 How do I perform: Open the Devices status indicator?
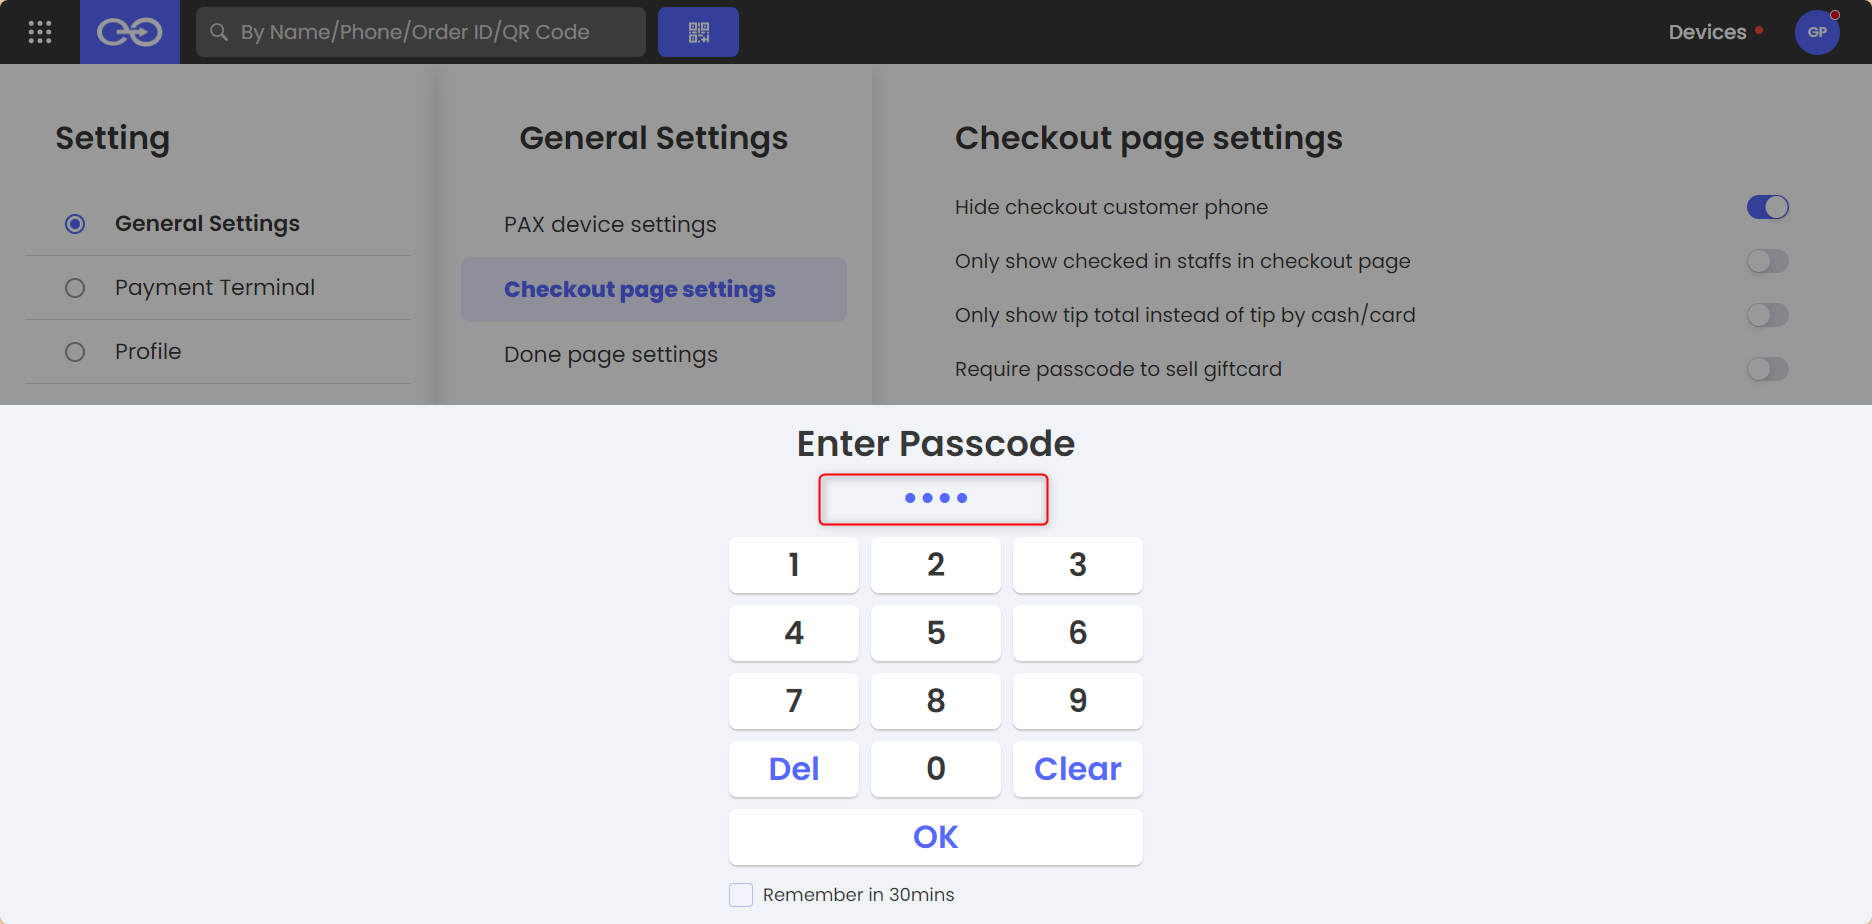click(x=1716, y=32)
